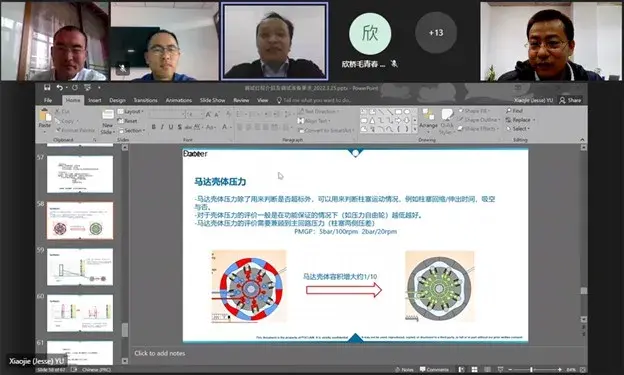
Task: Open Shape Outline options
Action: tap(479, 120)
